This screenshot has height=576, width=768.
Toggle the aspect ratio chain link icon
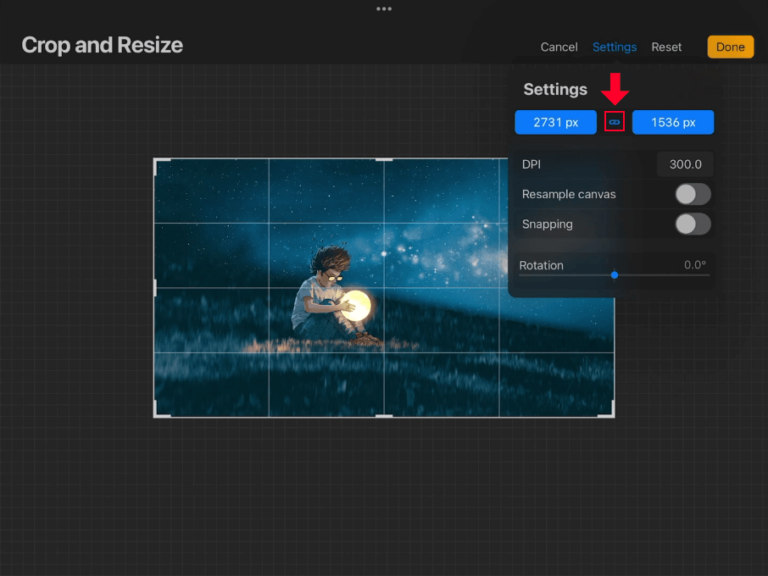click(x=615, y=122)
